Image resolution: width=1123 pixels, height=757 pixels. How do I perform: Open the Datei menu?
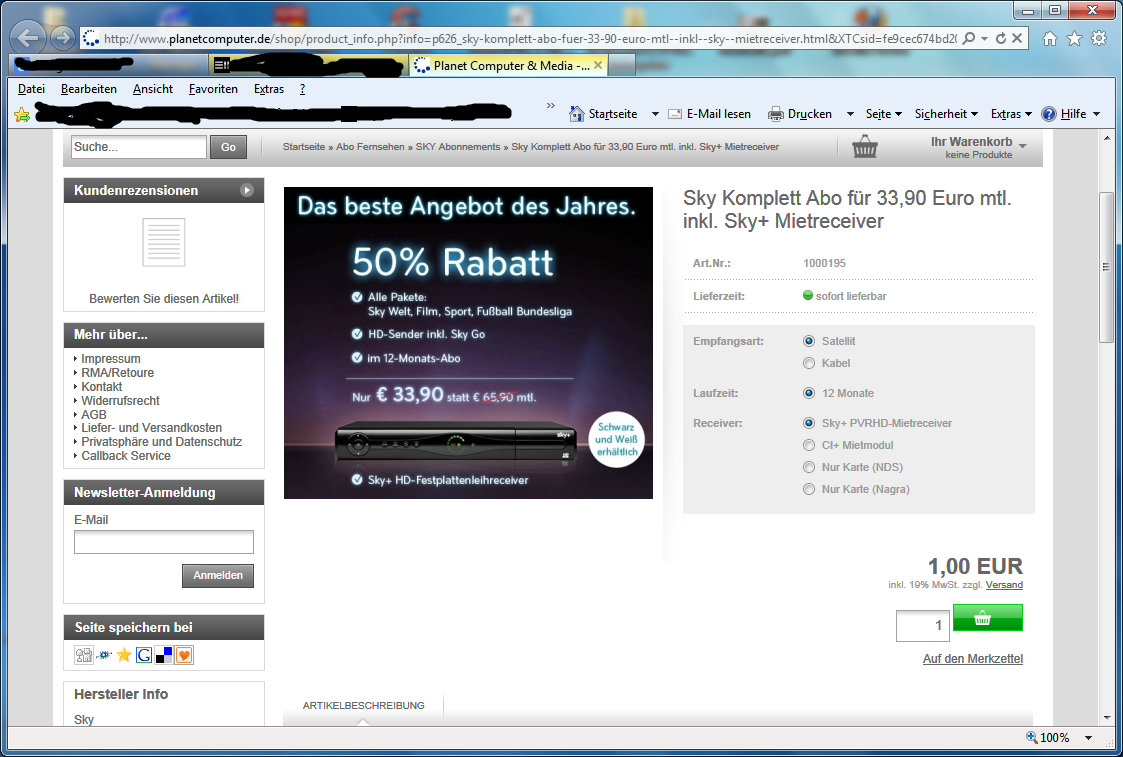31,89
